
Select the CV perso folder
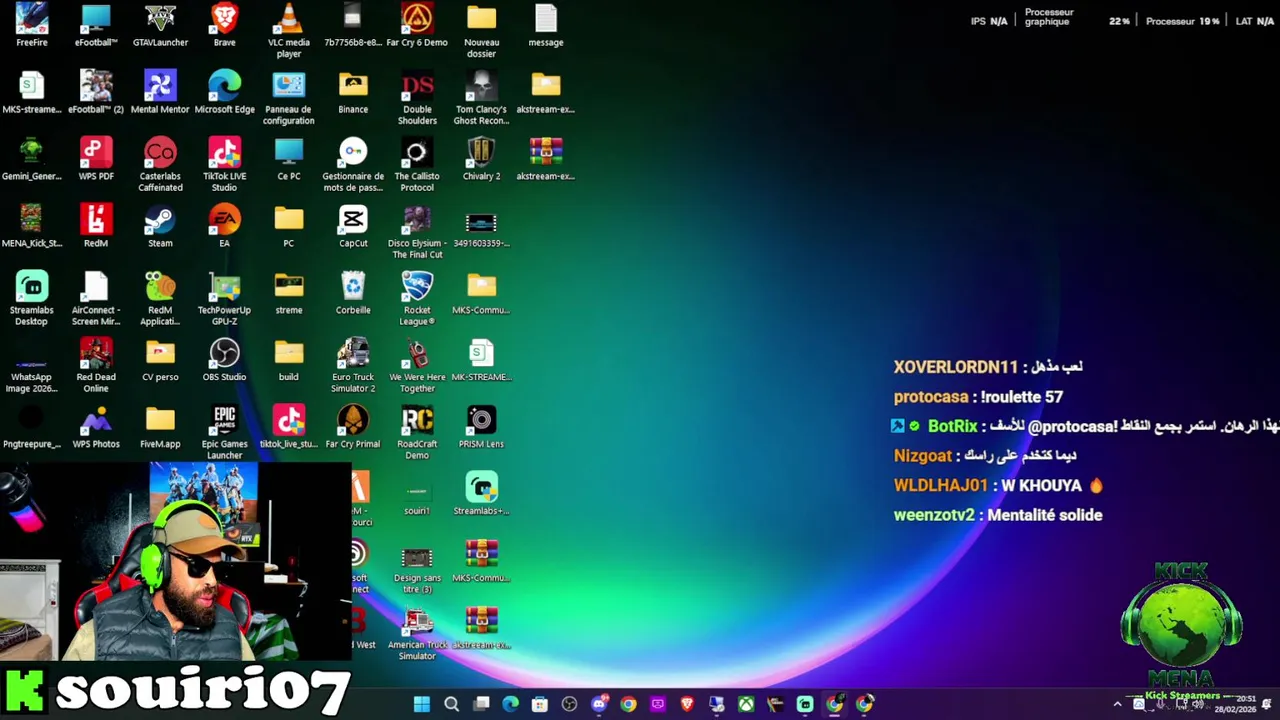[160, 360]
